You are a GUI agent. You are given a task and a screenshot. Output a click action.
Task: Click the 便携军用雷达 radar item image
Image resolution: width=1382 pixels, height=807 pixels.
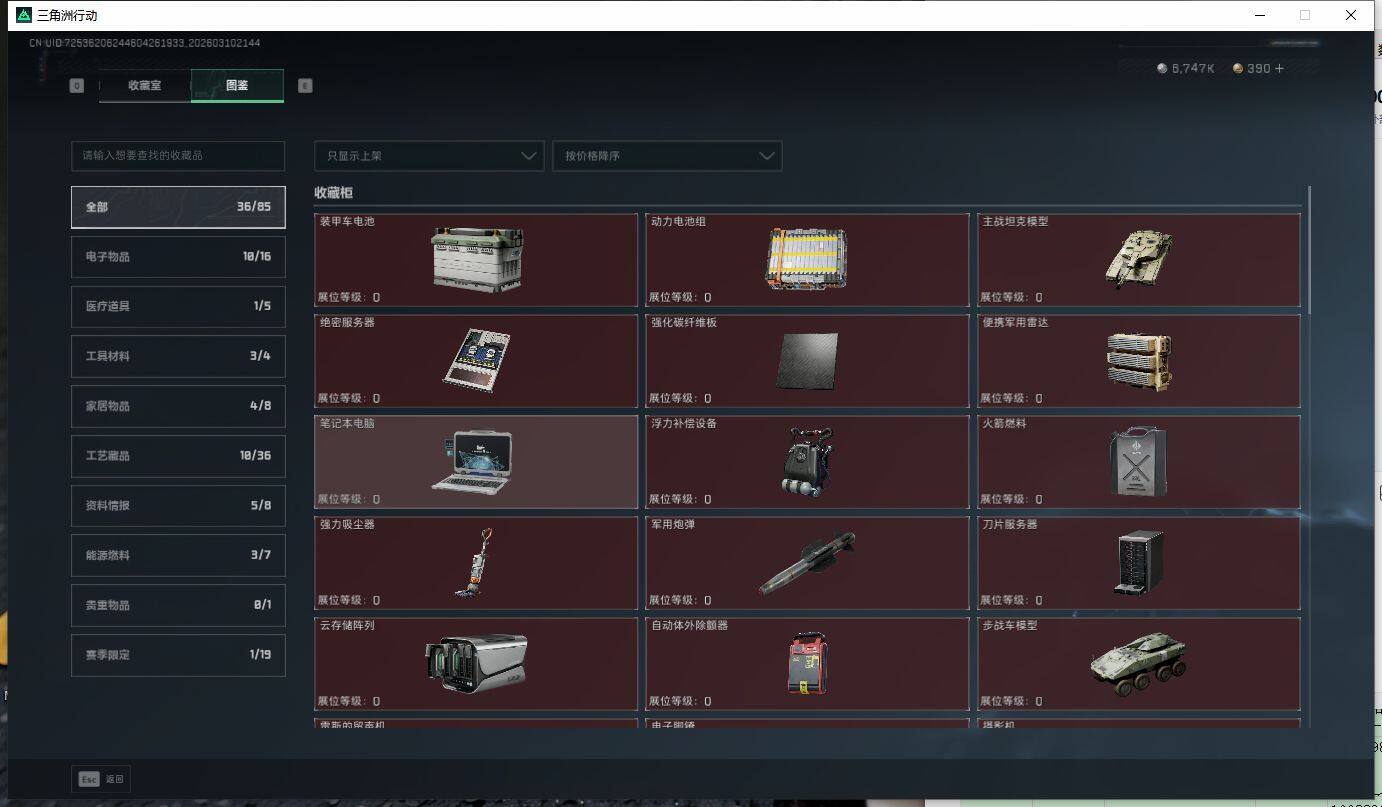(1139, 361)
